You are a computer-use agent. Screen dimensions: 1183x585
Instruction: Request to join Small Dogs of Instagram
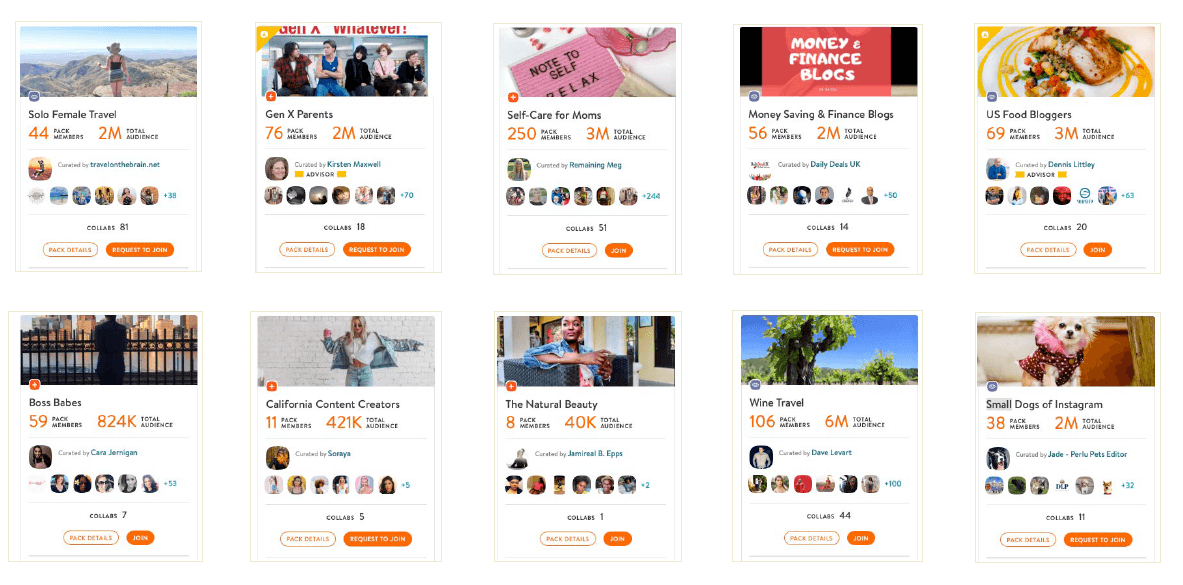tap(1098, 540)
